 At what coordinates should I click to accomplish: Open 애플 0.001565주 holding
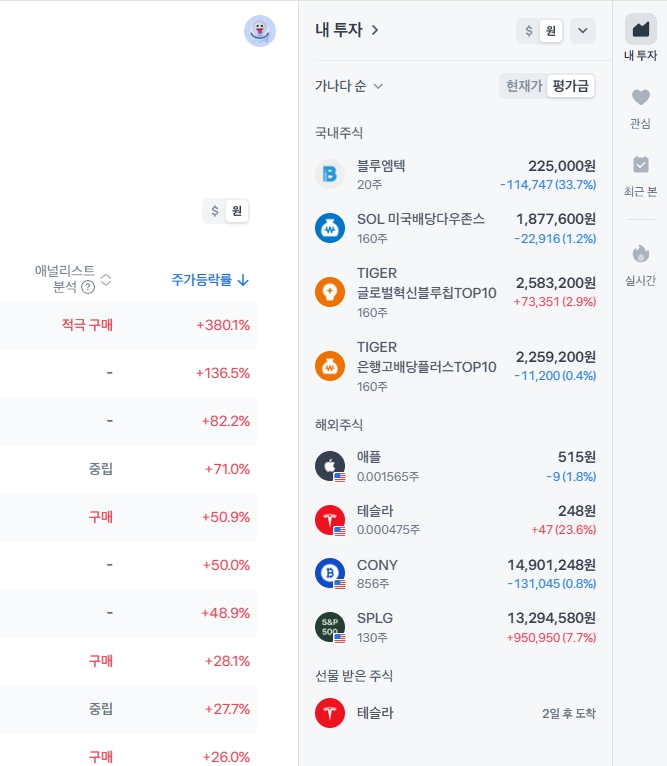click(x=455, y=466)
